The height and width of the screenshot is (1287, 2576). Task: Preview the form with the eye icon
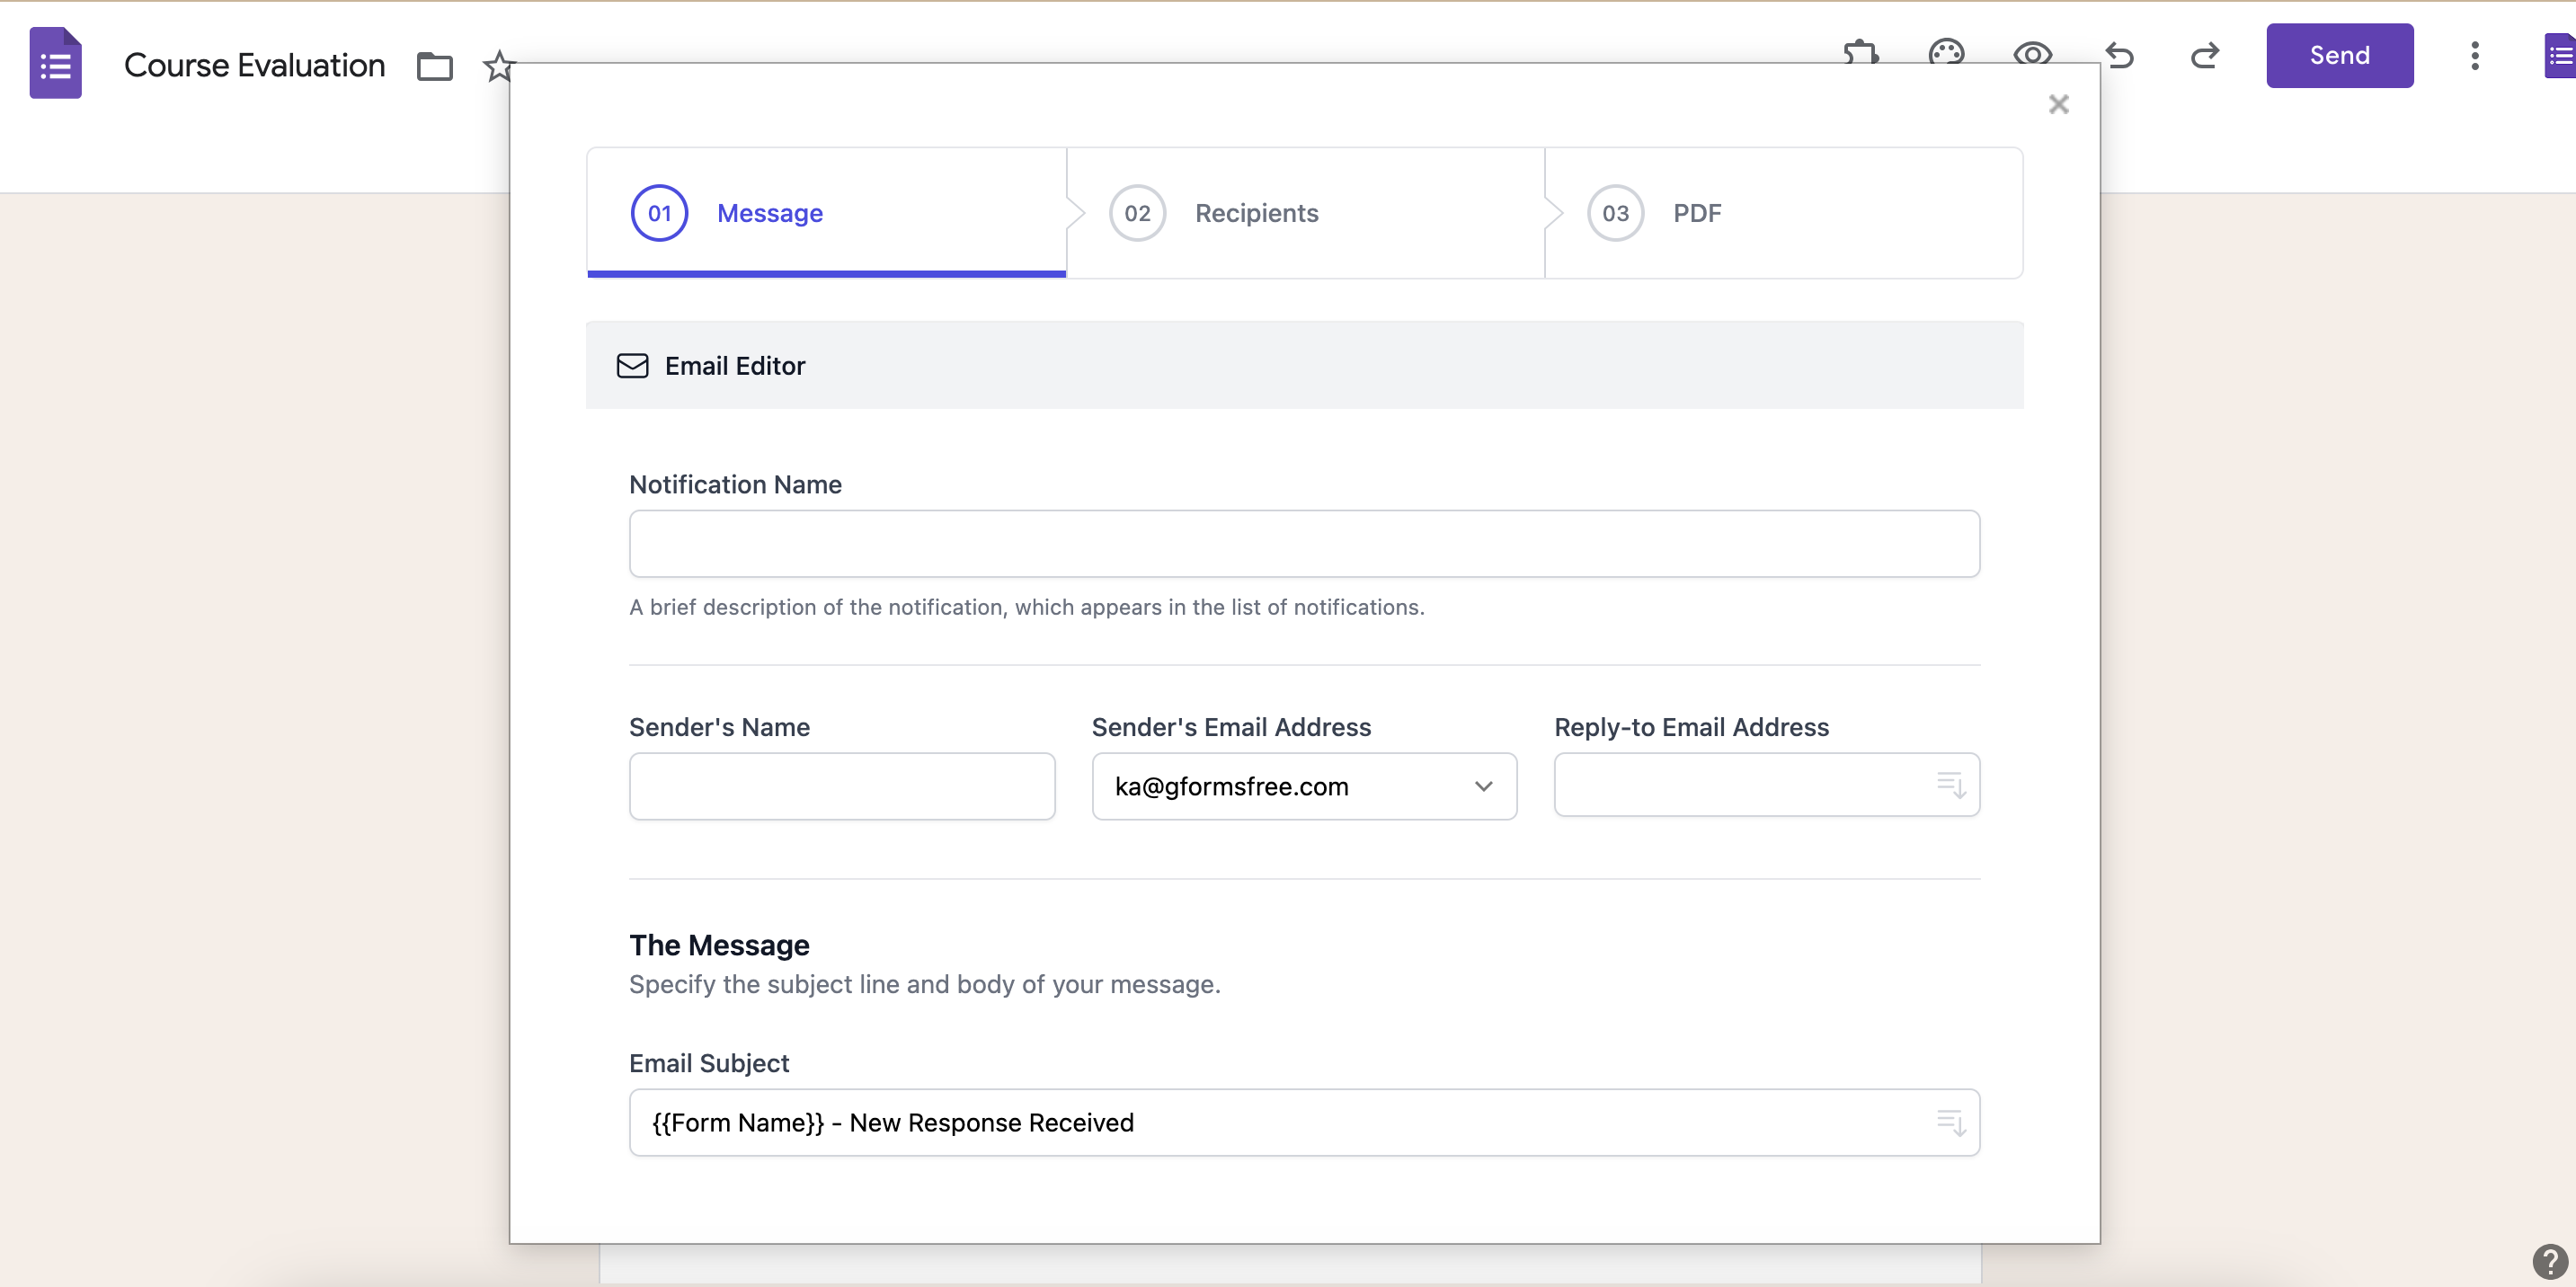coord(2033,55)
